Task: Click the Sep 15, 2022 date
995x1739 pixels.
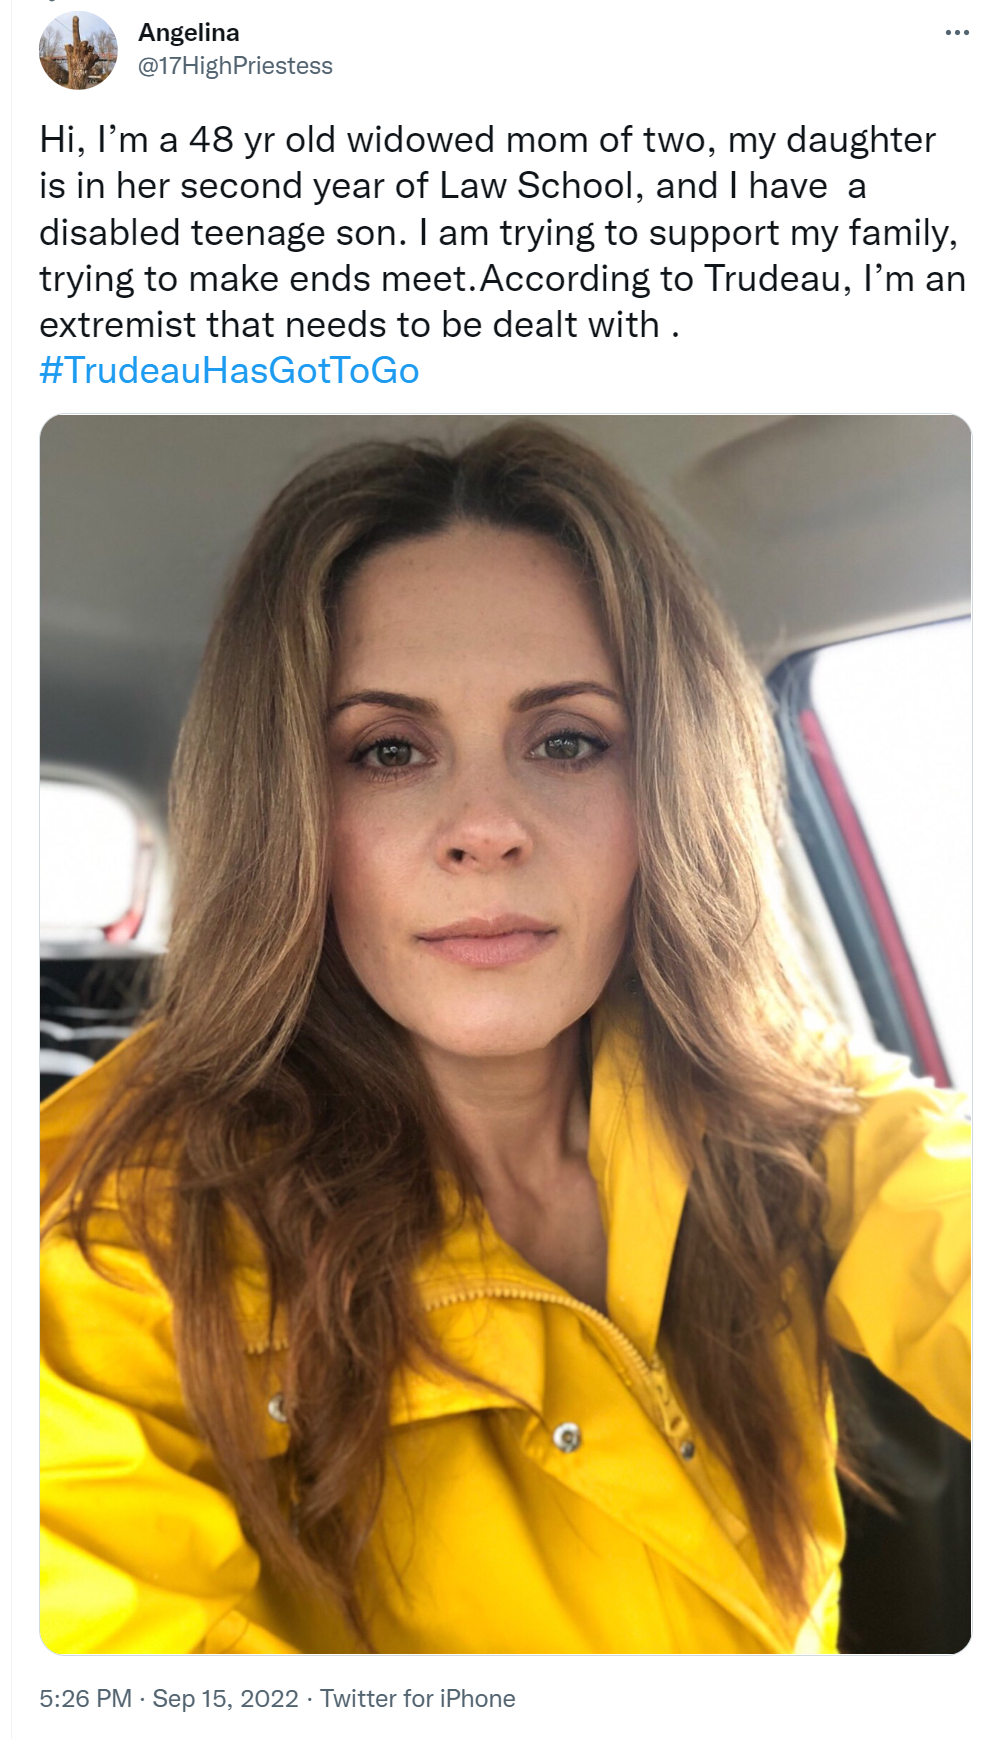Action: point(225,1698)
